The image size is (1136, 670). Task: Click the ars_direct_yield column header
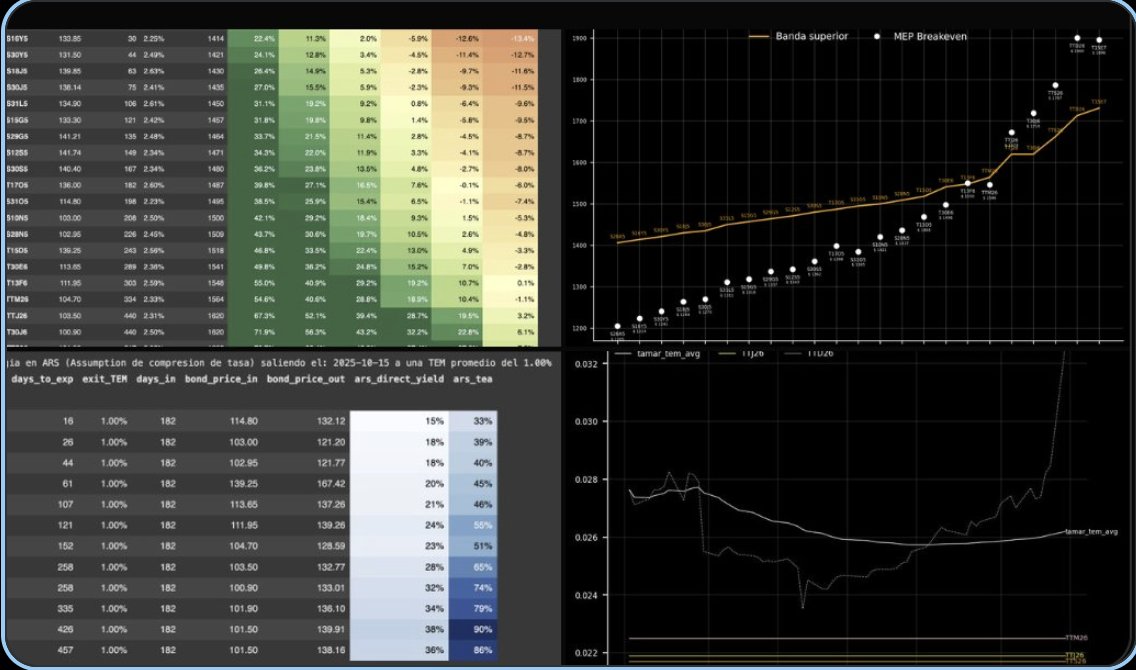click(398, 379)
